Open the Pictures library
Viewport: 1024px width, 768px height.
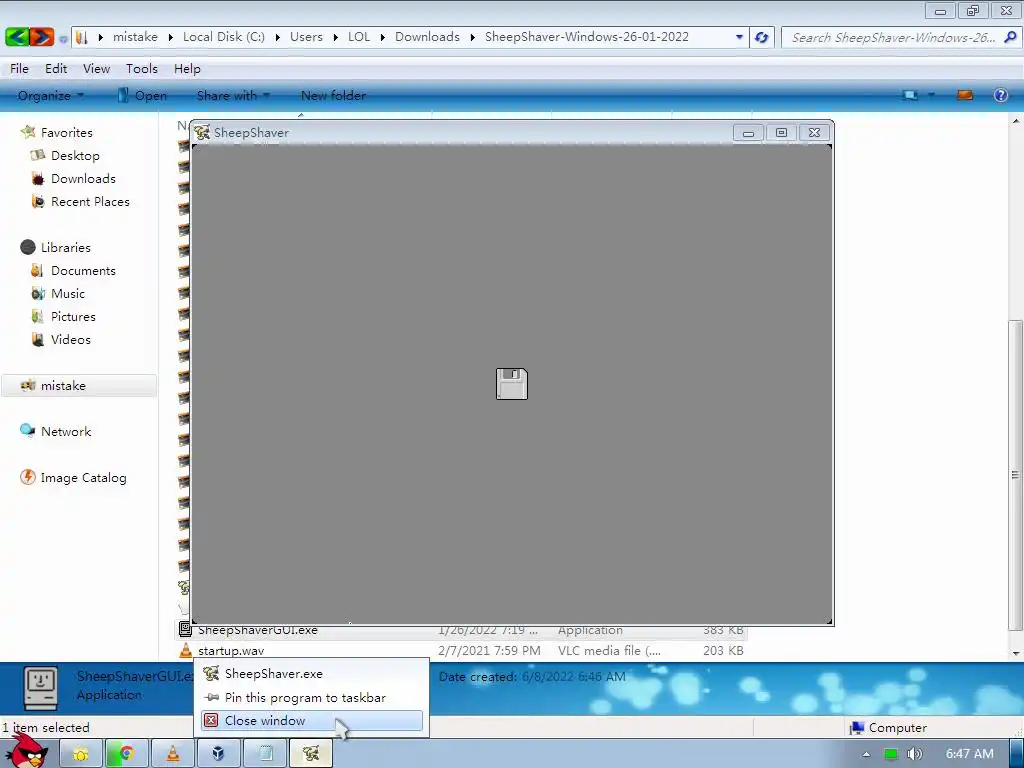coord(73,317)
